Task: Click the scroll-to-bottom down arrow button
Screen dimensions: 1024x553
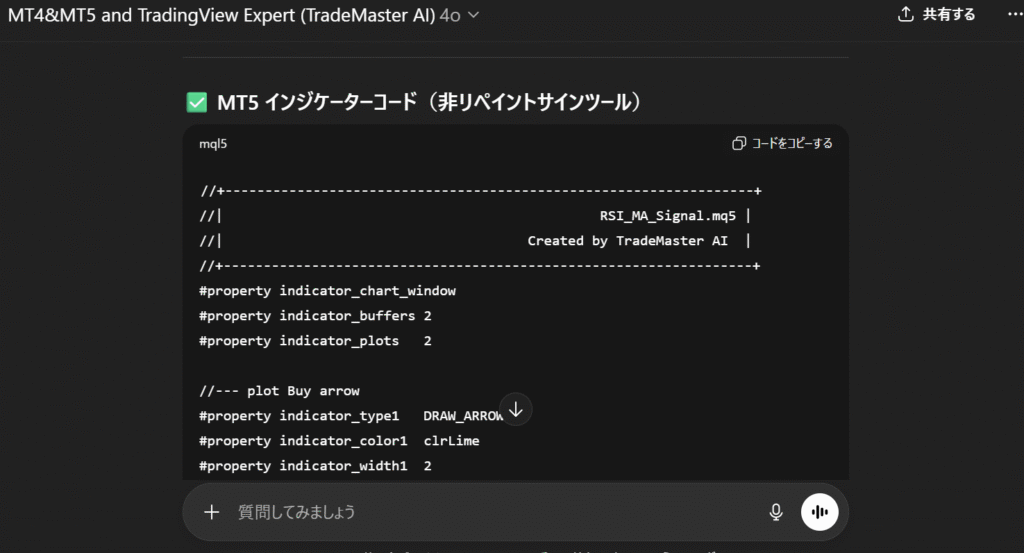Action: click(x=516, y=409)
